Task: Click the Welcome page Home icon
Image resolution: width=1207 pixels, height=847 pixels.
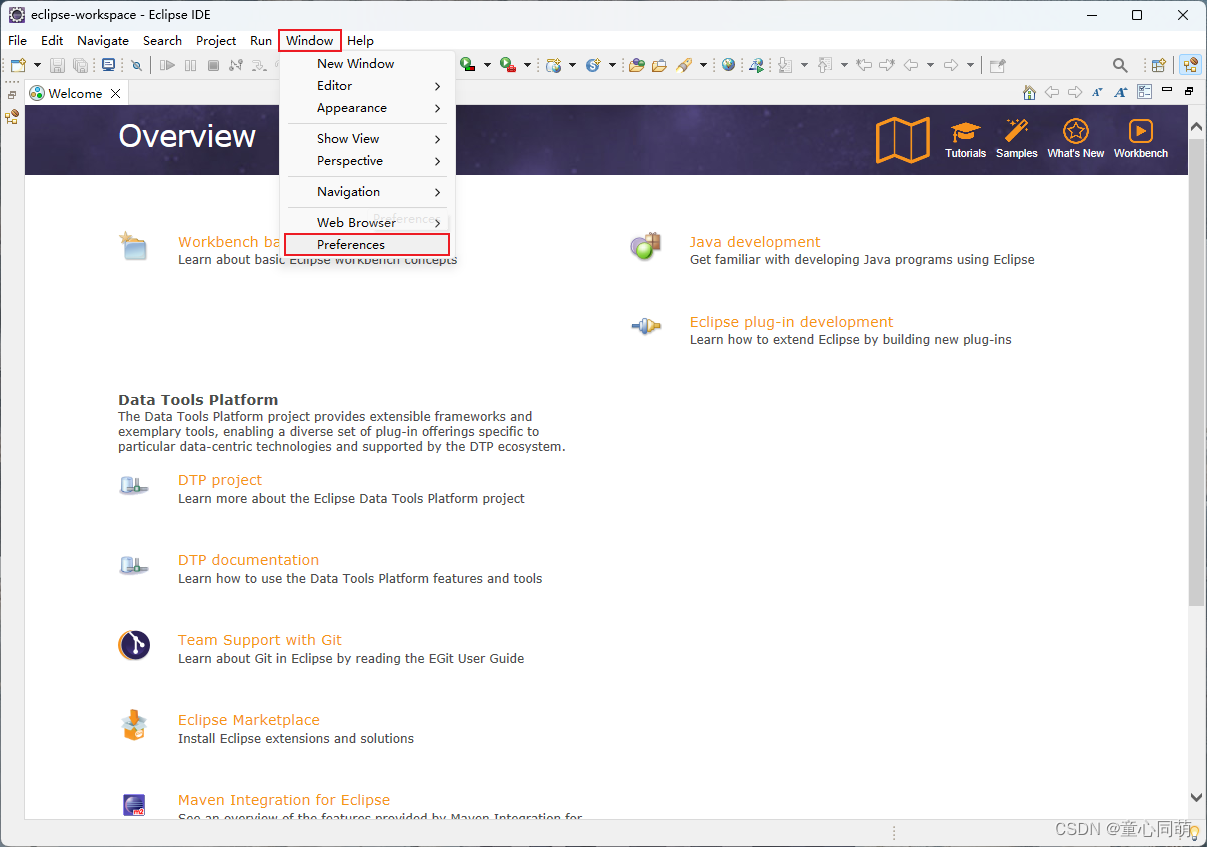Action: point(1029,92)
